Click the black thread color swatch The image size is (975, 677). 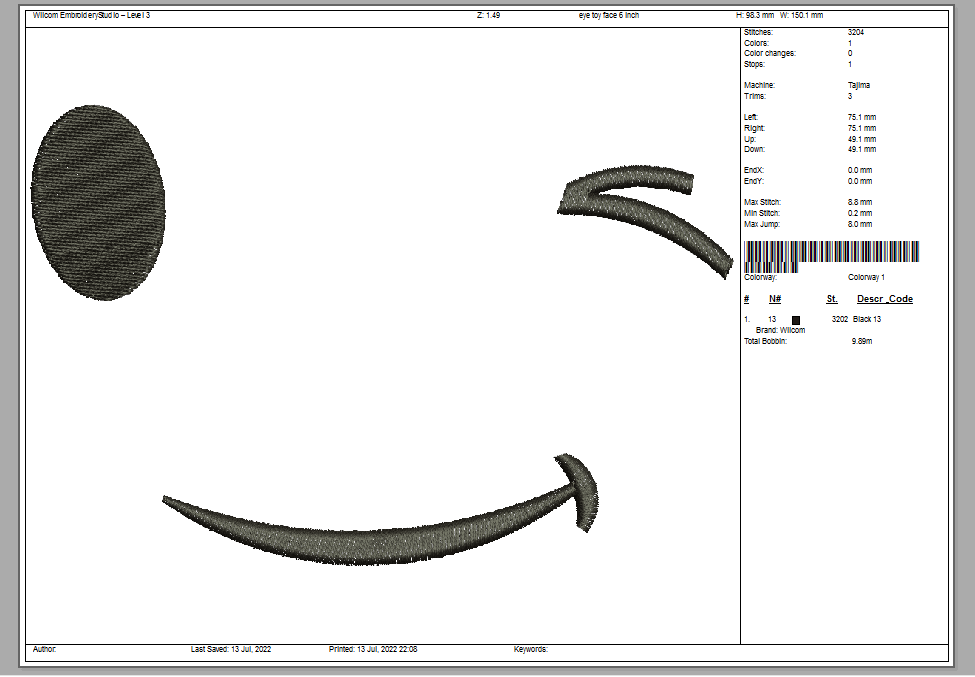(796, 320)
